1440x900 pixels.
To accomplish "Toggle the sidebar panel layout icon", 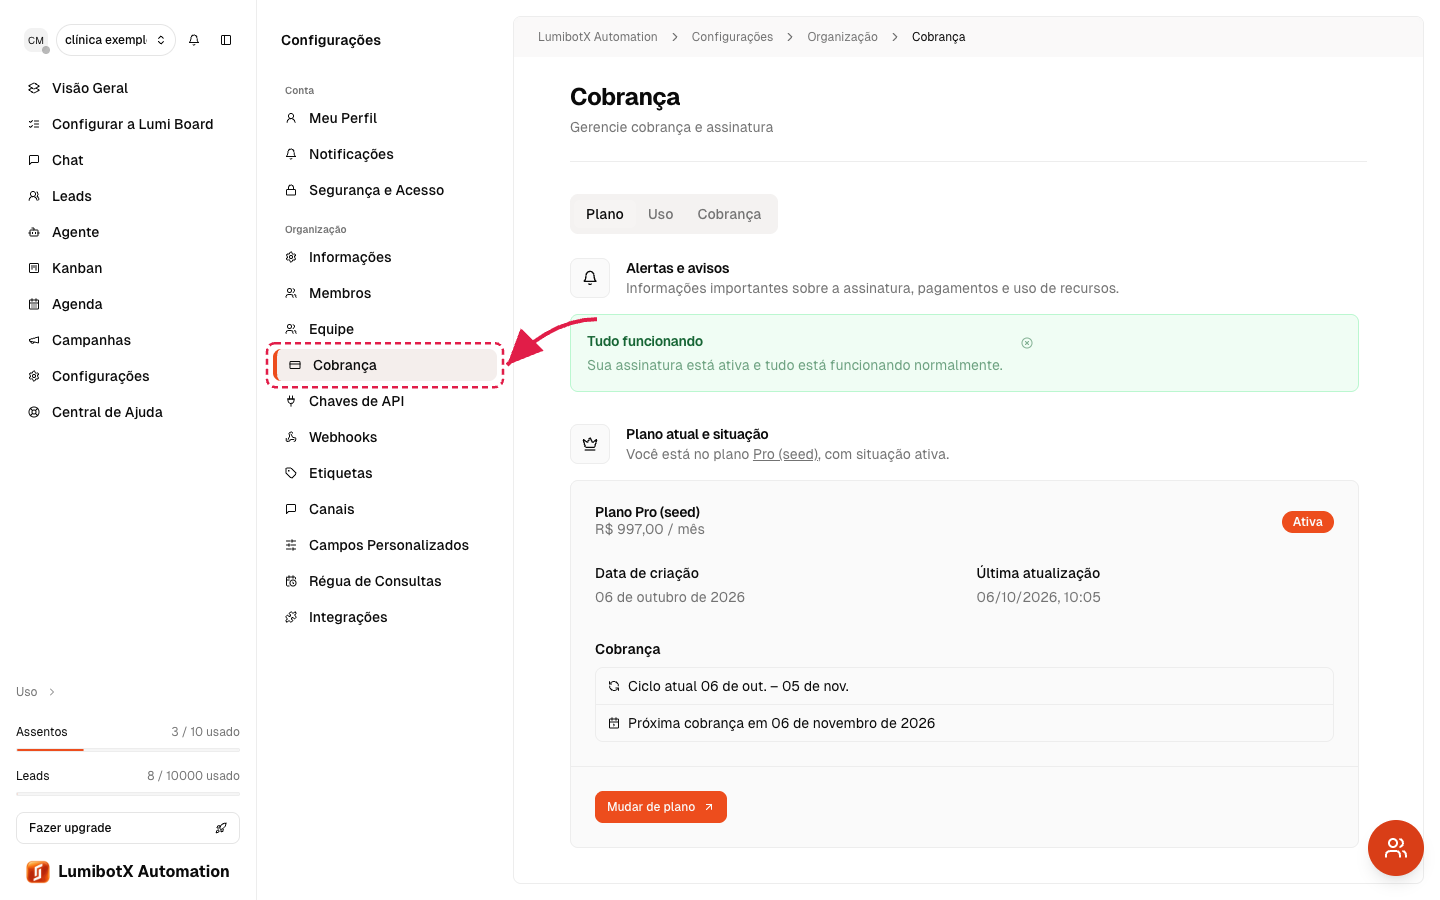I will point(226,40).
